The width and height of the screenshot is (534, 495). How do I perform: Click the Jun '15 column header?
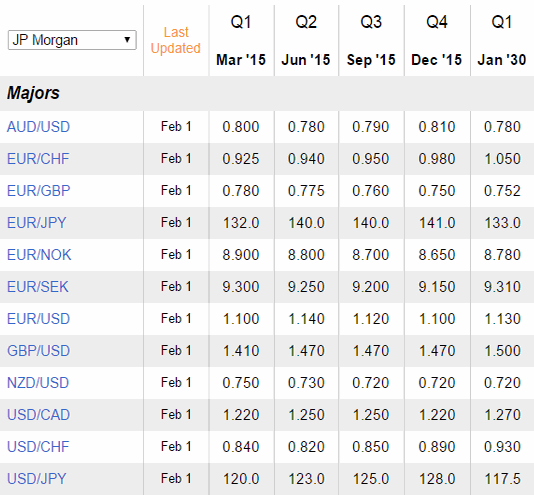pos(306,60)
